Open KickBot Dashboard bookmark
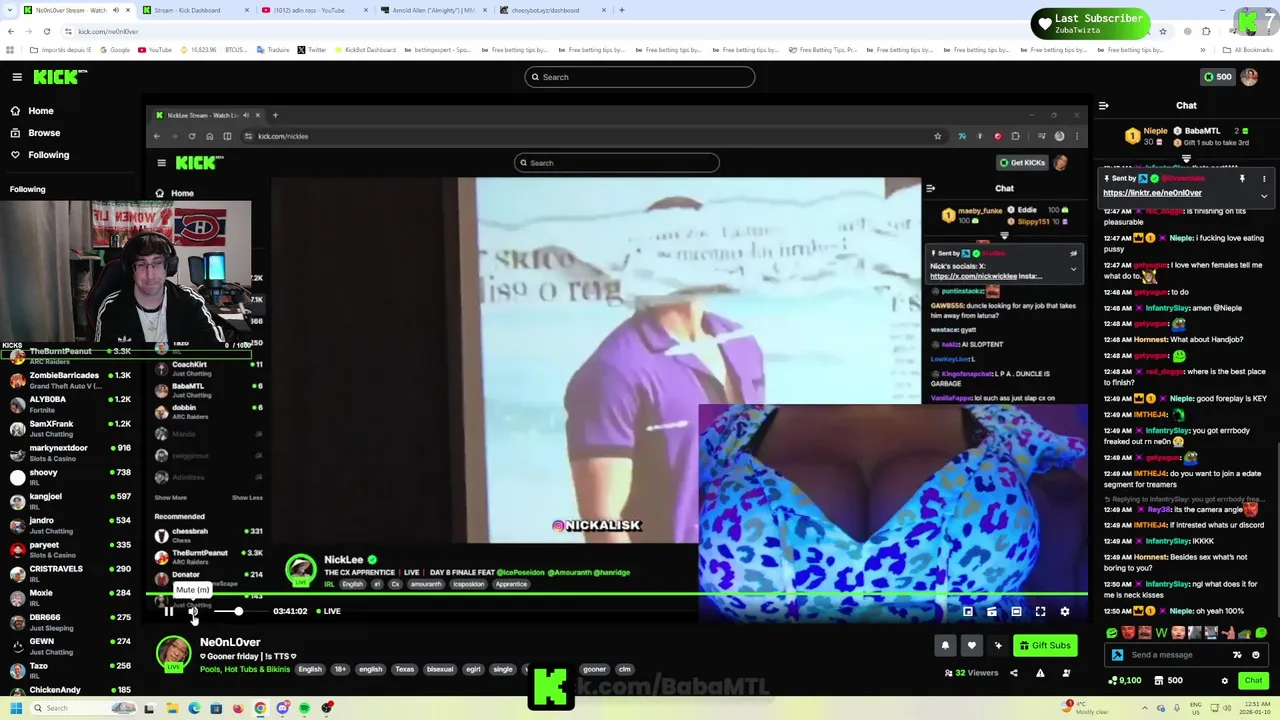Image resolution: width=1280 pixels, height=720 pixels. 364,50
